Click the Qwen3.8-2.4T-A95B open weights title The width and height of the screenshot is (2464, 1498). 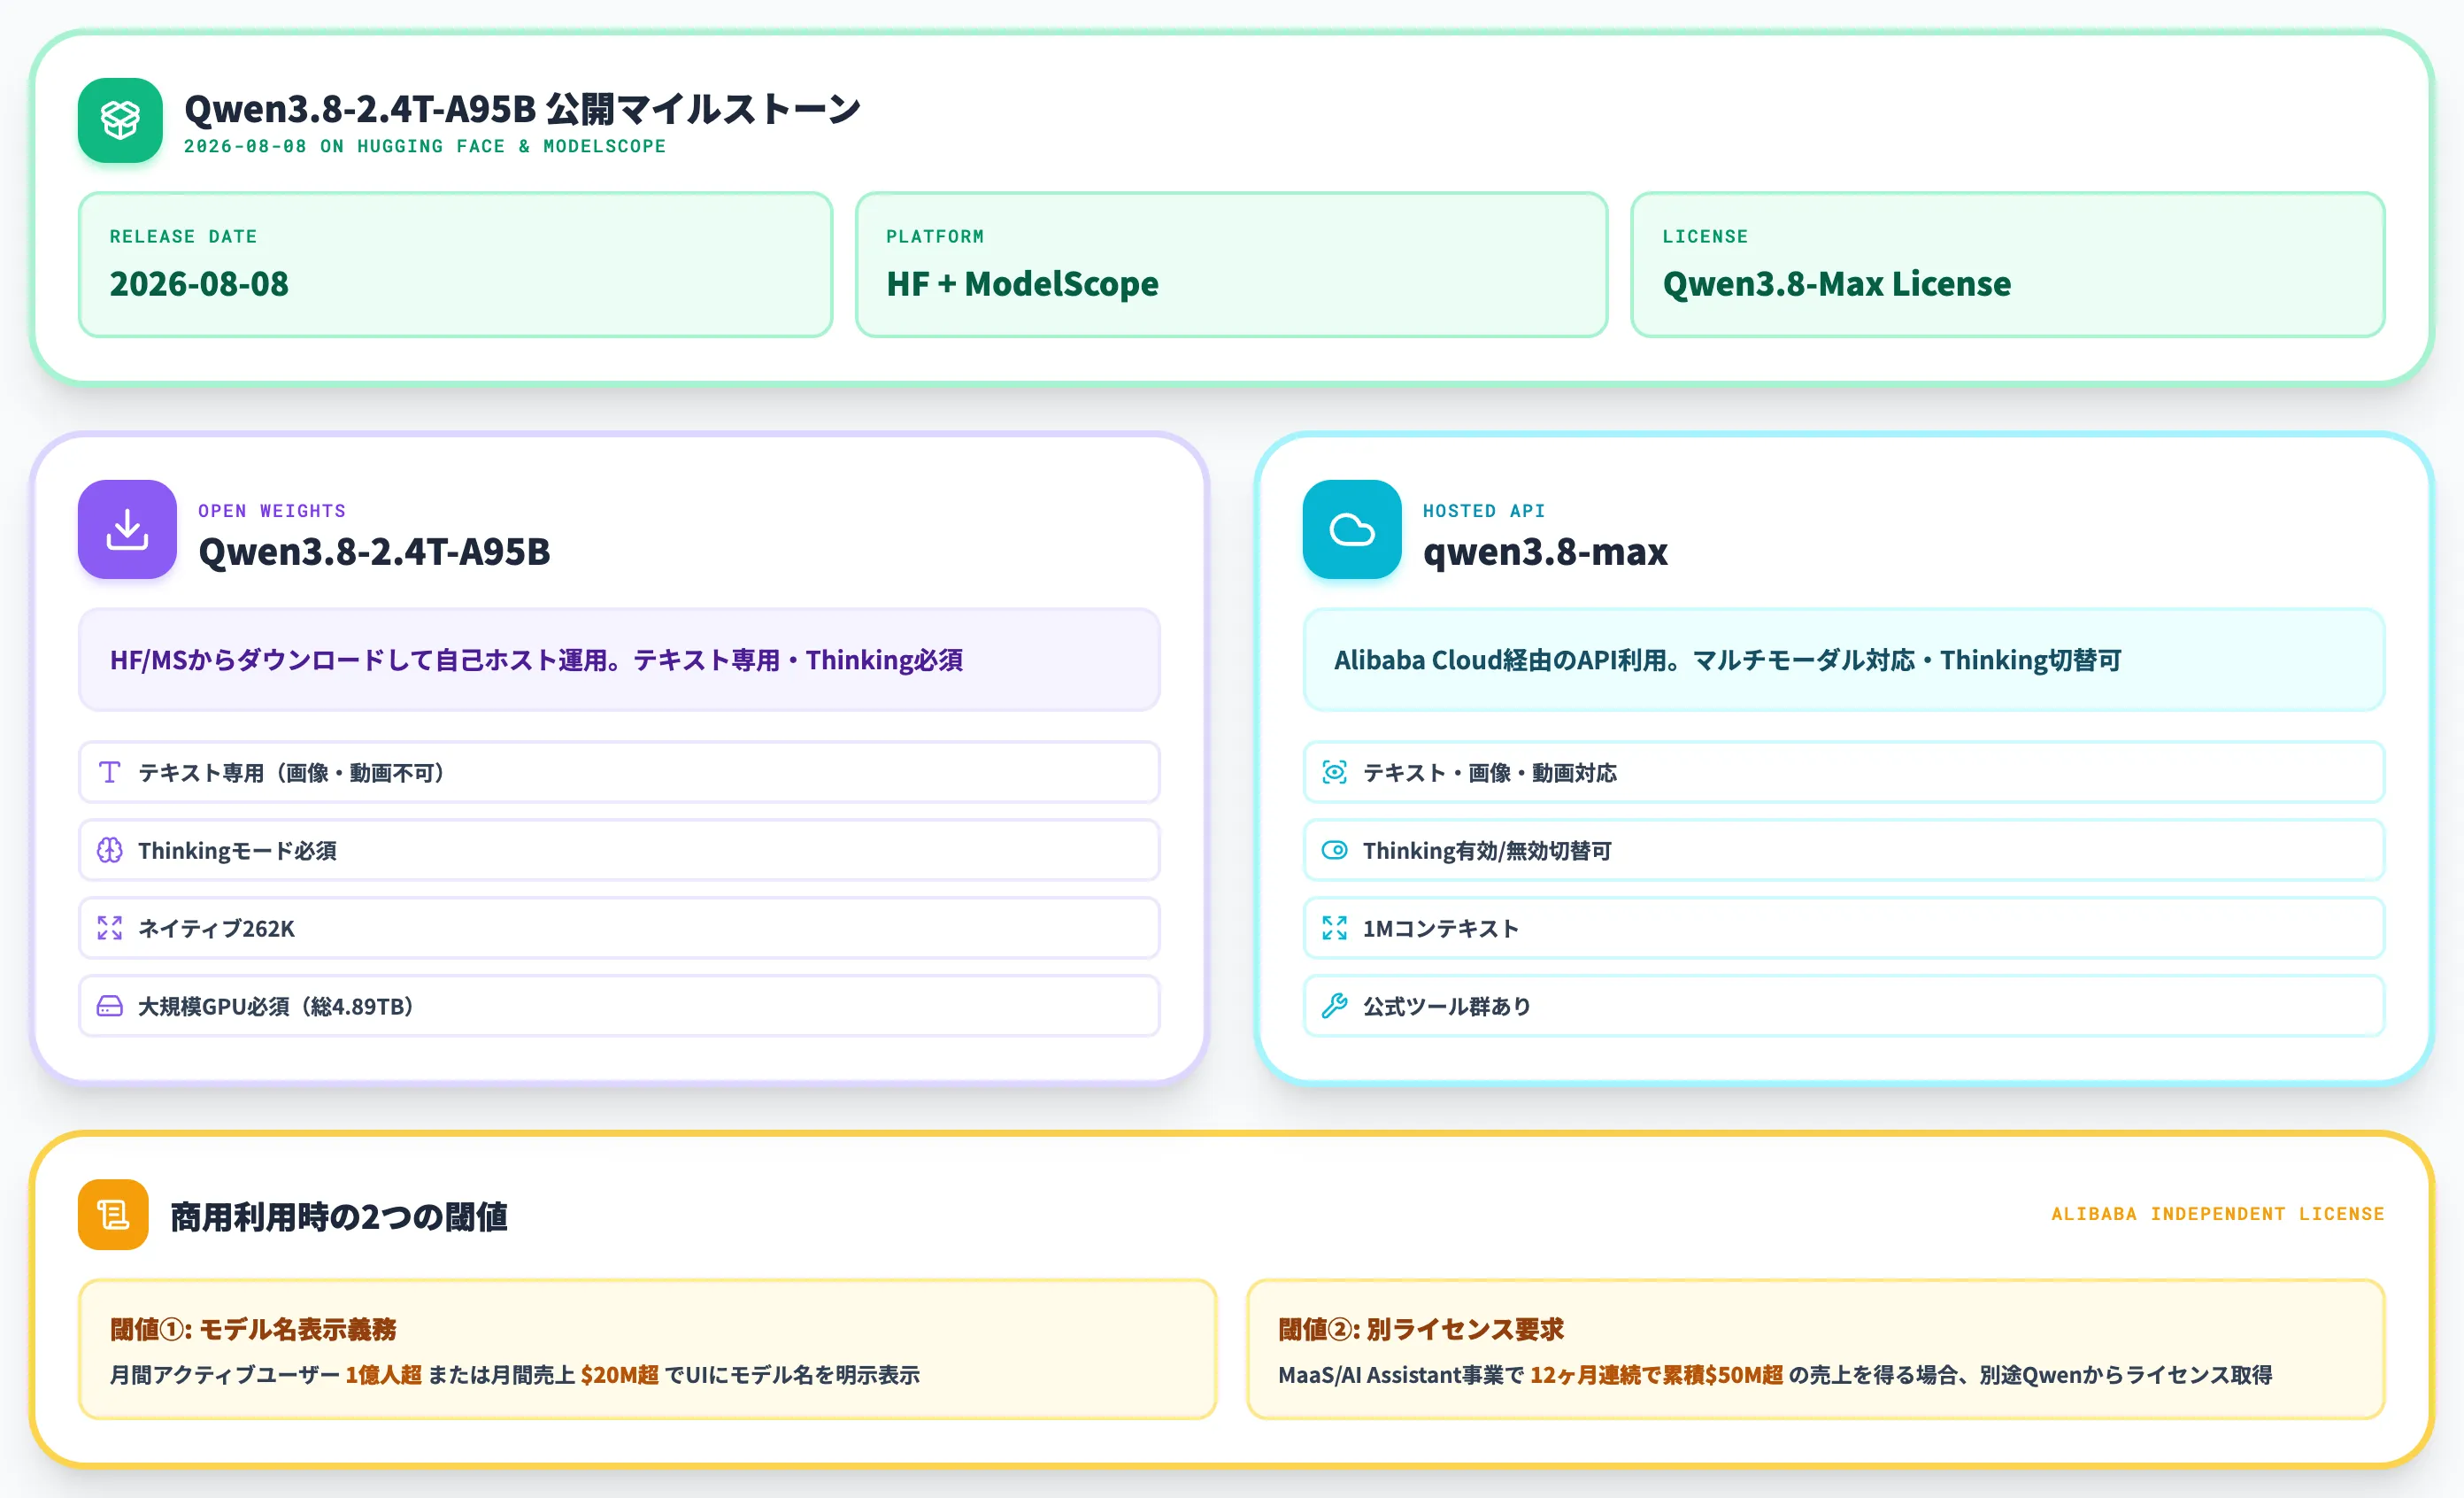374,551
